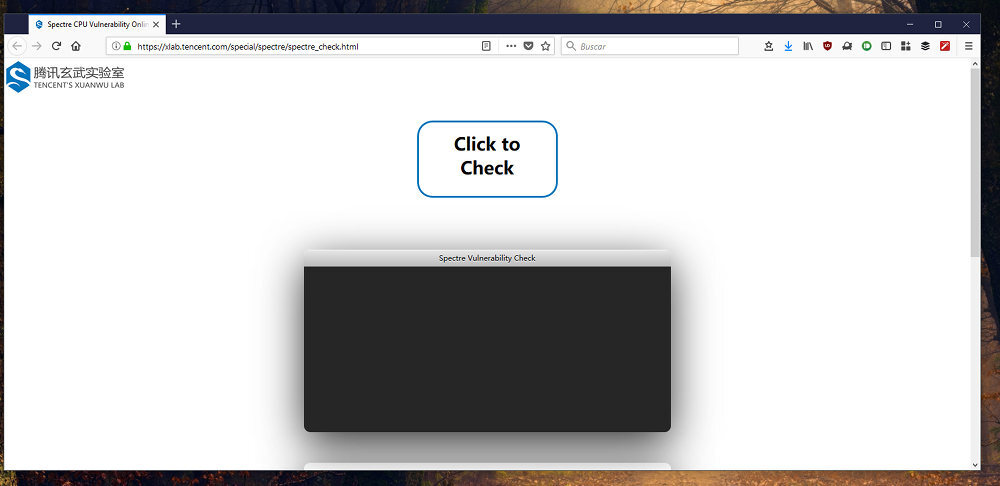View site information next to the URL
This screenshot has width=1000, height=486.
click(x=116, y=46)
